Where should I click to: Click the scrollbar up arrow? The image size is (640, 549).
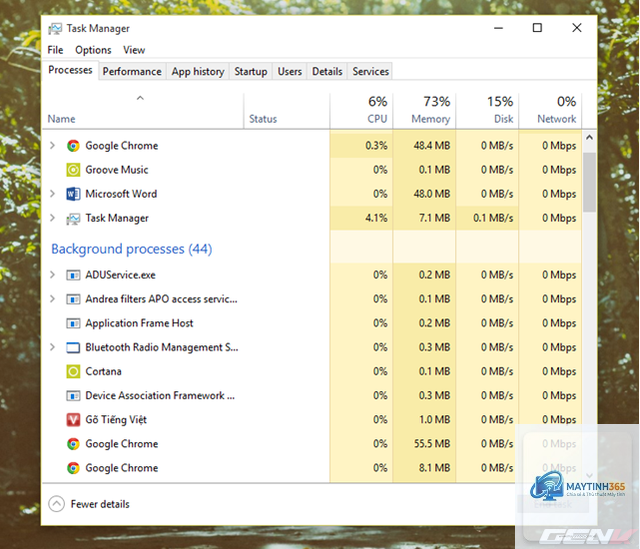tap(589, 138)
